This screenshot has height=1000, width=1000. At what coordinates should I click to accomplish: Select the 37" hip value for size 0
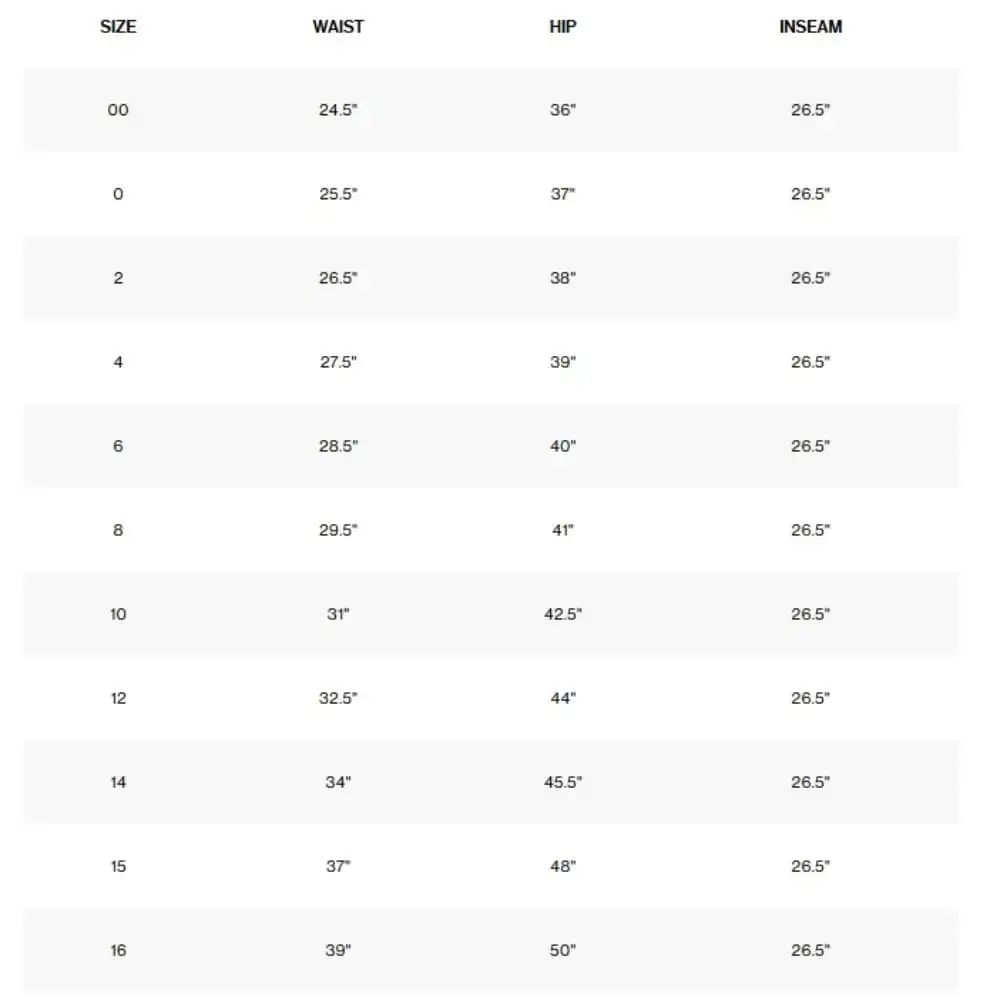562,194
